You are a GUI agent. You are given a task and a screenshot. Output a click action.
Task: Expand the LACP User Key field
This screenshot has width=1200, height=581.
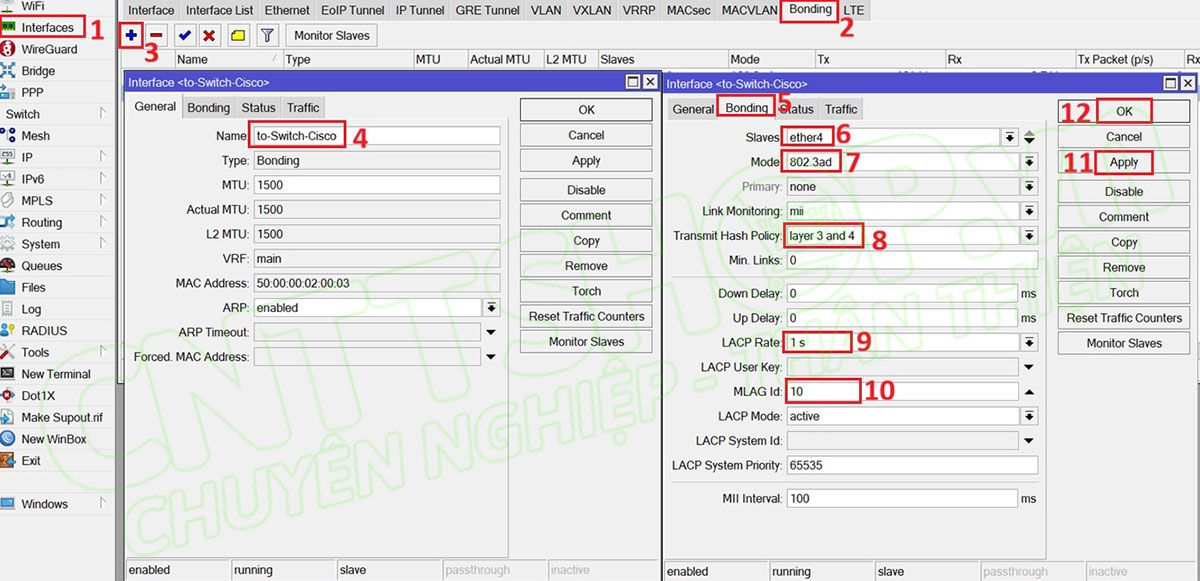pos(1029,367)
